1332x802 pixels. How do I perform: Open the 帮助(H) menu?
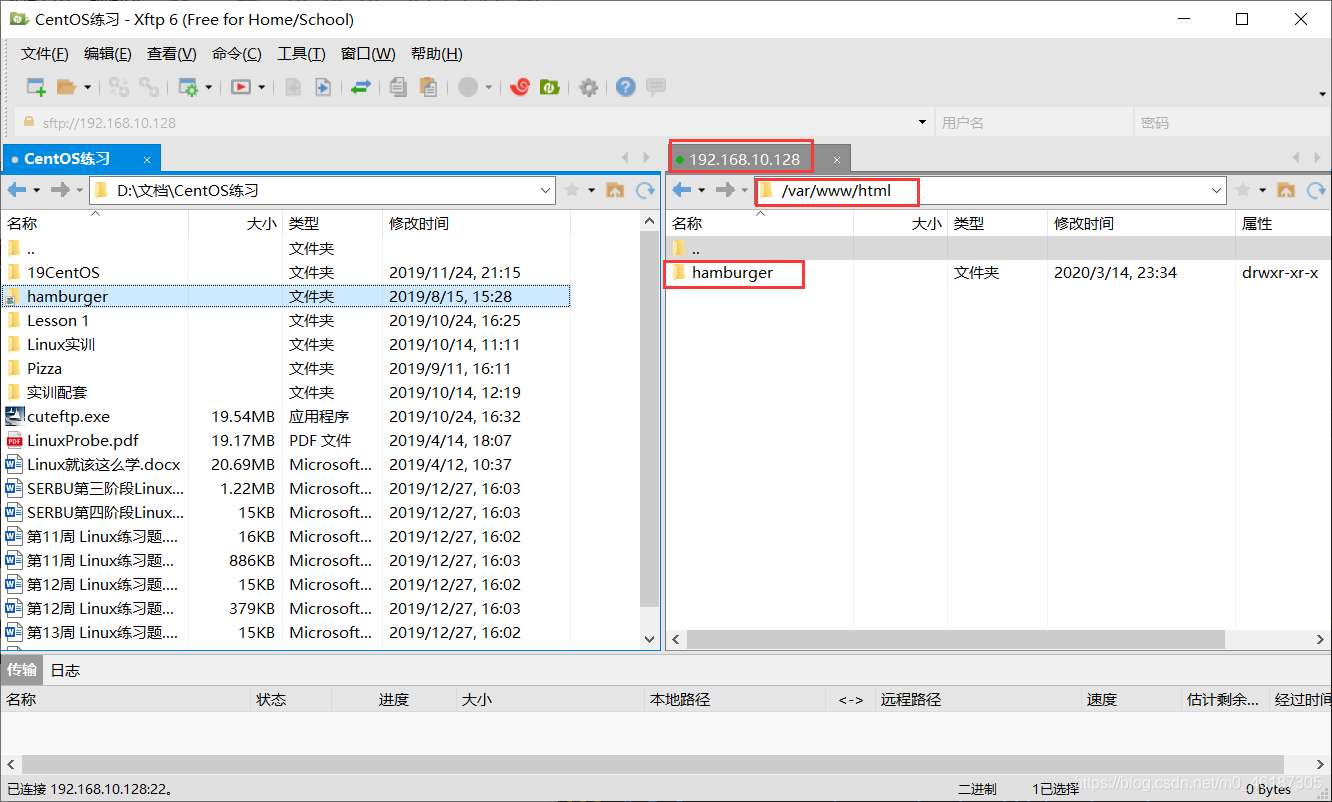click(x=437, y=54)
